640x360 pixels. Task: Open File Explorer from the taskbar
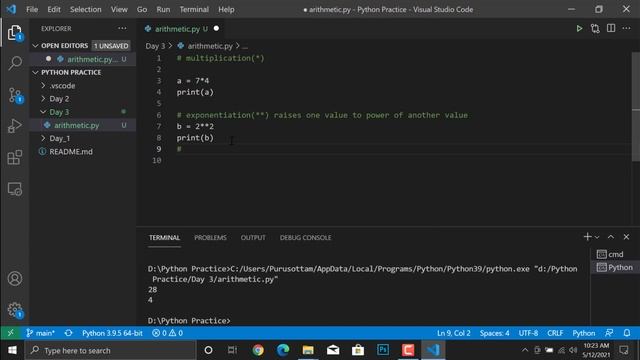click(308, 350)
